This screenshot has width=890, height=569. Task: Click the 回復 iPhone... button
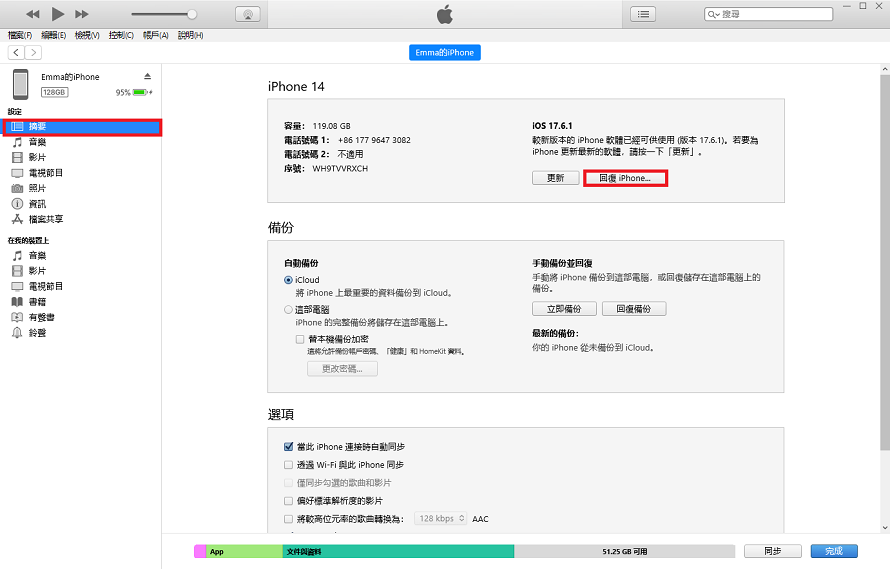pyautogui.click(x=625, y=178)
